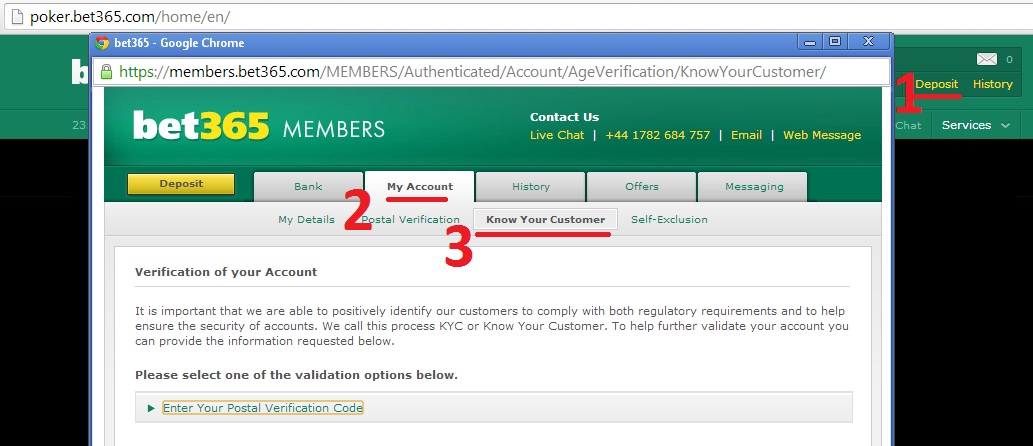Viewport: 1033px width, 446px height.
Task: Click the Email contact link
Action: pos(746,135)
